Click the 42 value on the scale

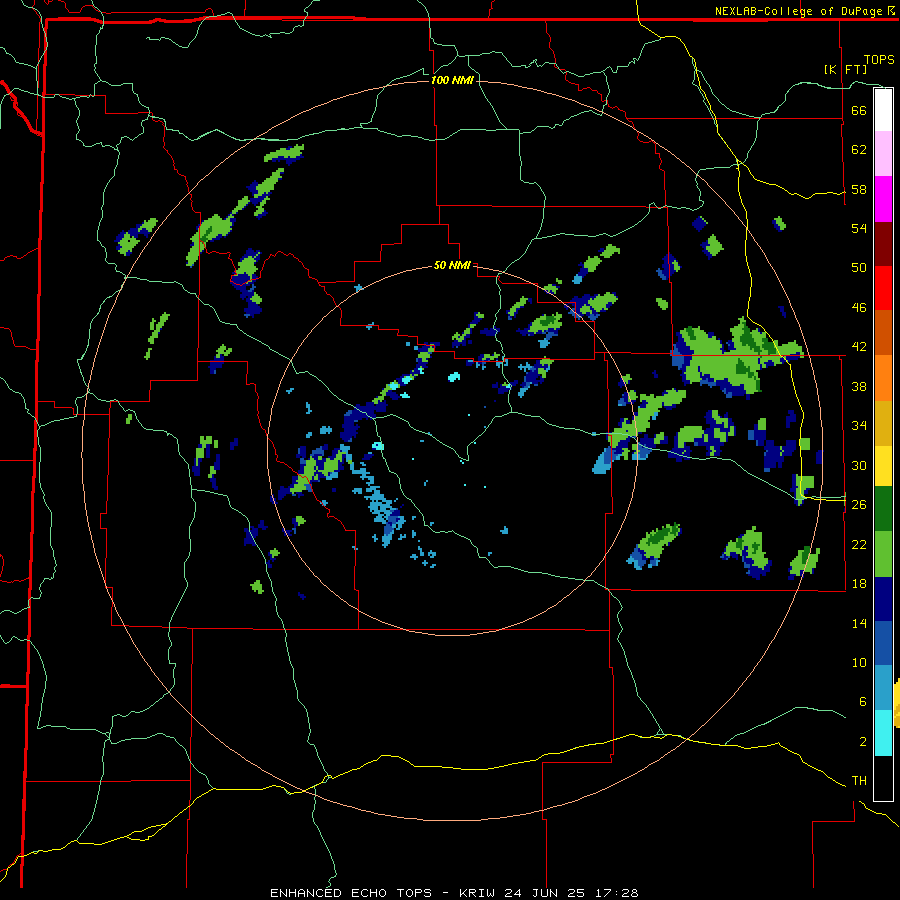tap(859, 347)
